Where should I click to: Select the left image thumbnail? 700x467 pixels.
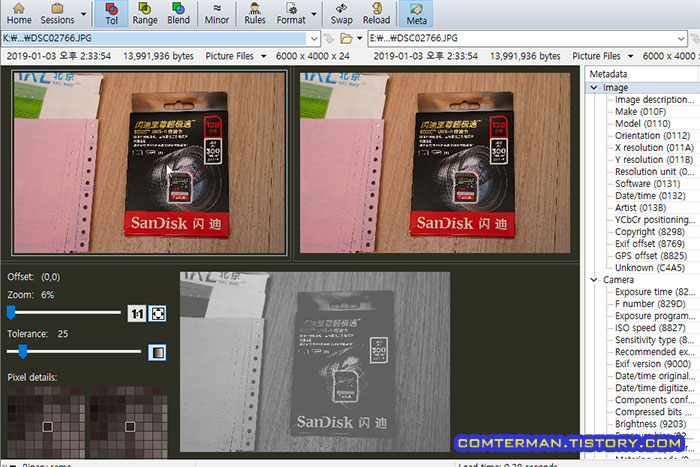coord(150,163)
